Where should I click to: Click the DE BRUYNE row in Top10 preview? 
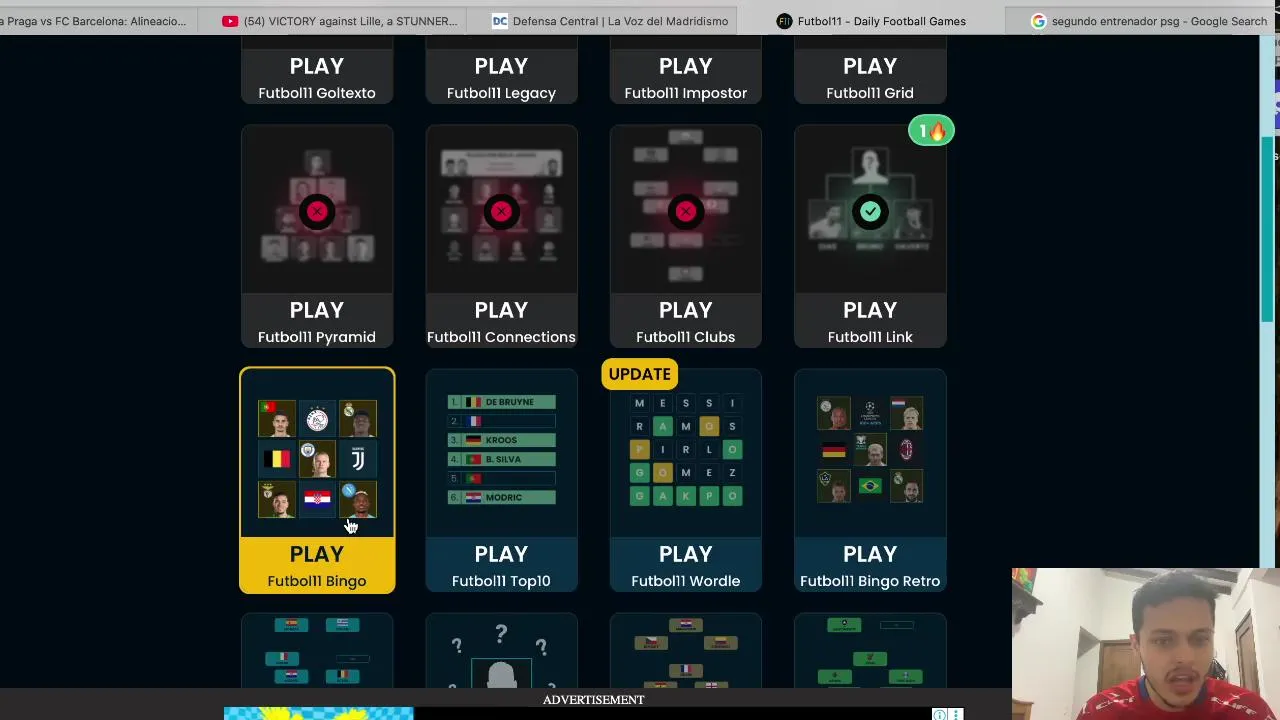(501, 402)
